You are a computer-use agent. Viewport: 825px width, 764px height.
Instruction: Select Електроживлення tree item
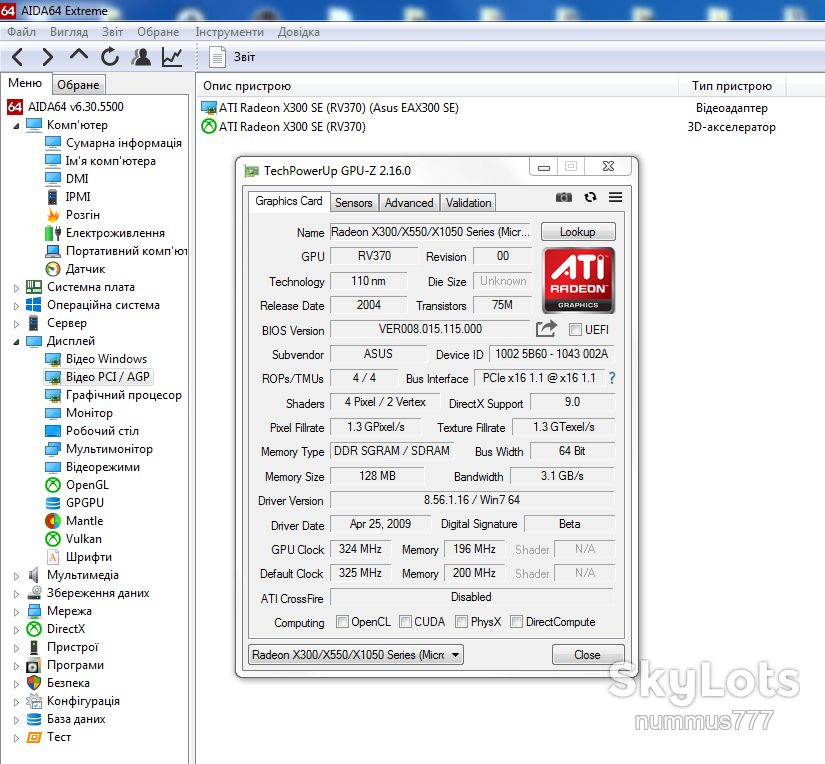105,233
